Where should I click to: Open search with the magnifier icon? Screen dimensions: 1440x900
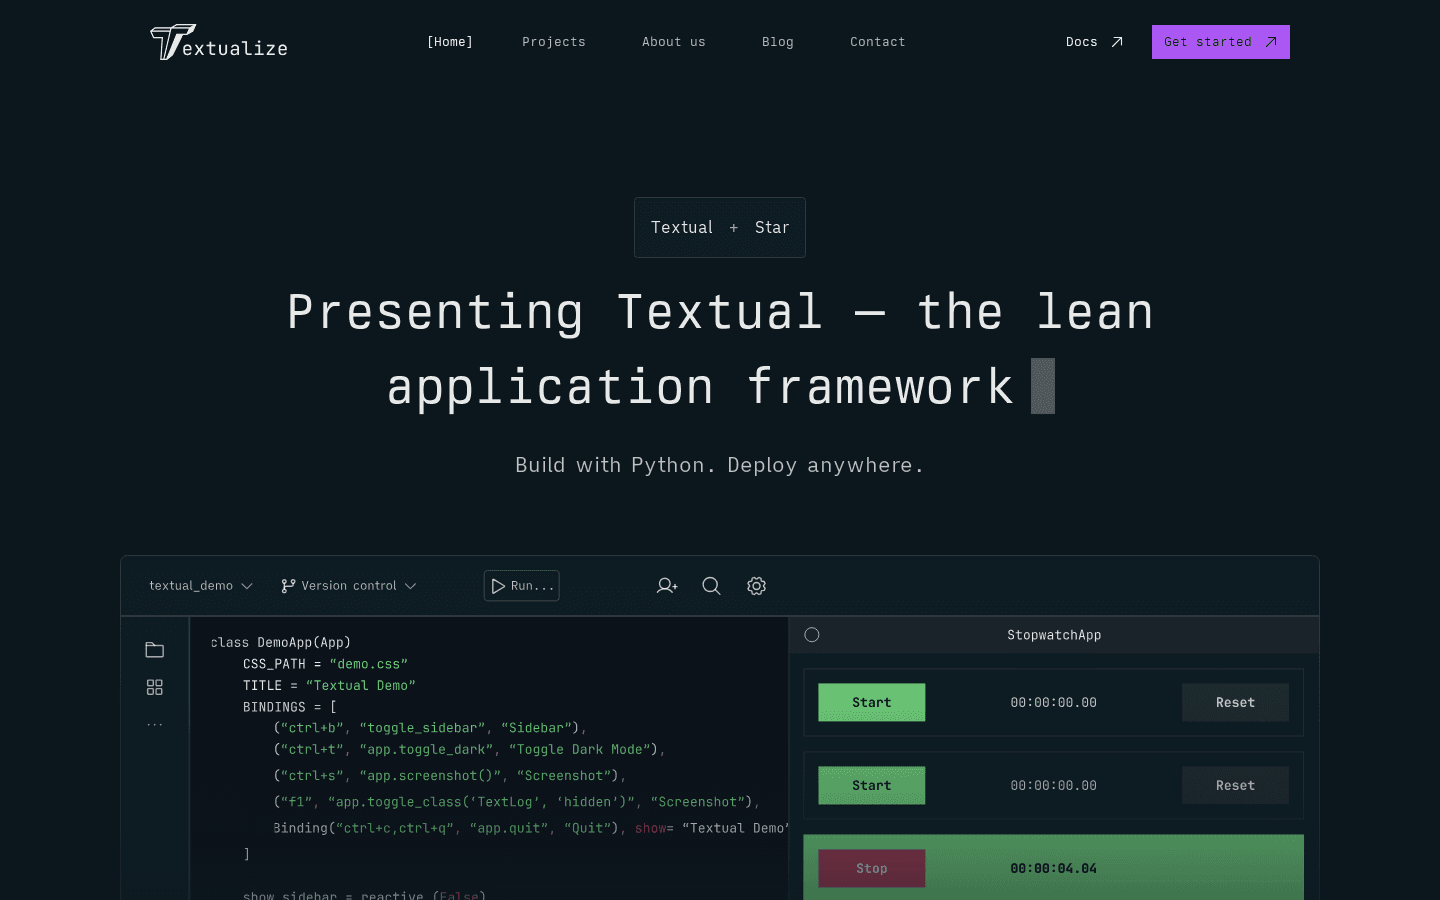click(711, 586)
